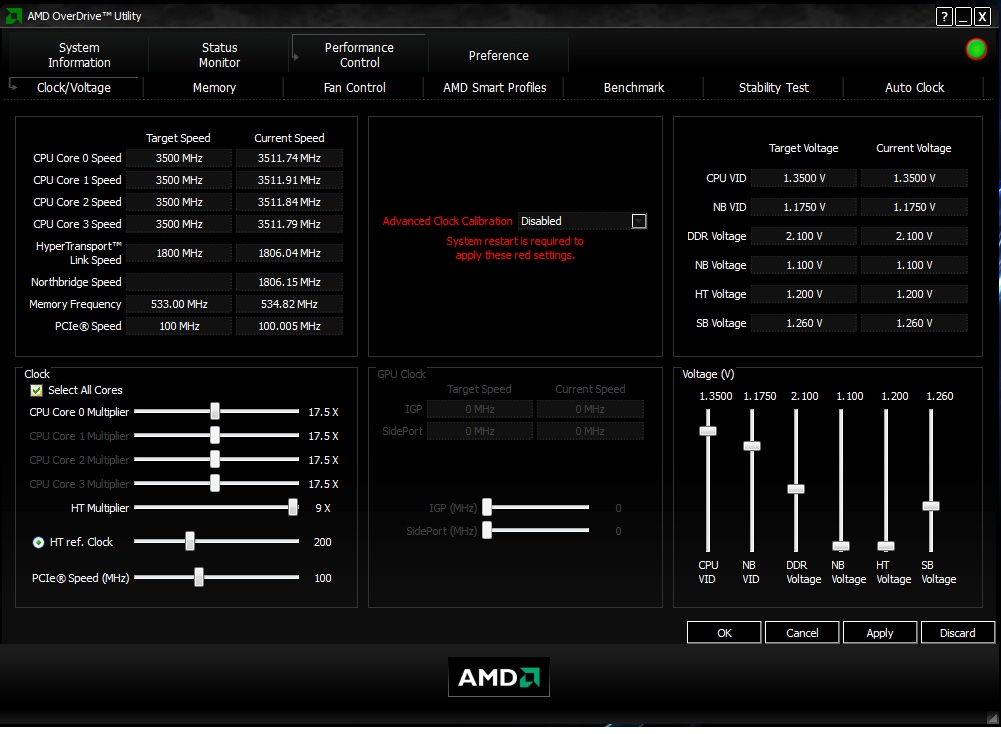The image size is (1001, 734).
Task: Go to the Preference tab
Action: point(499,56)
